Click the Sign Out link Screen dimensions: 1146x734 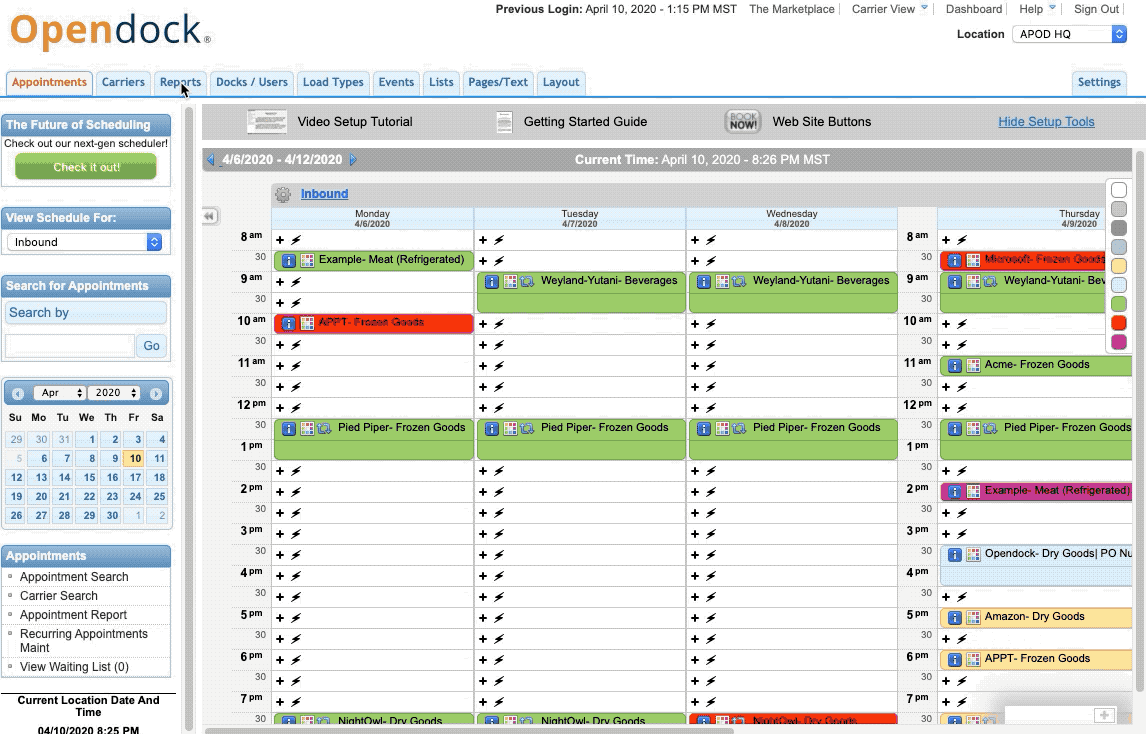(x=1096, y=9)
